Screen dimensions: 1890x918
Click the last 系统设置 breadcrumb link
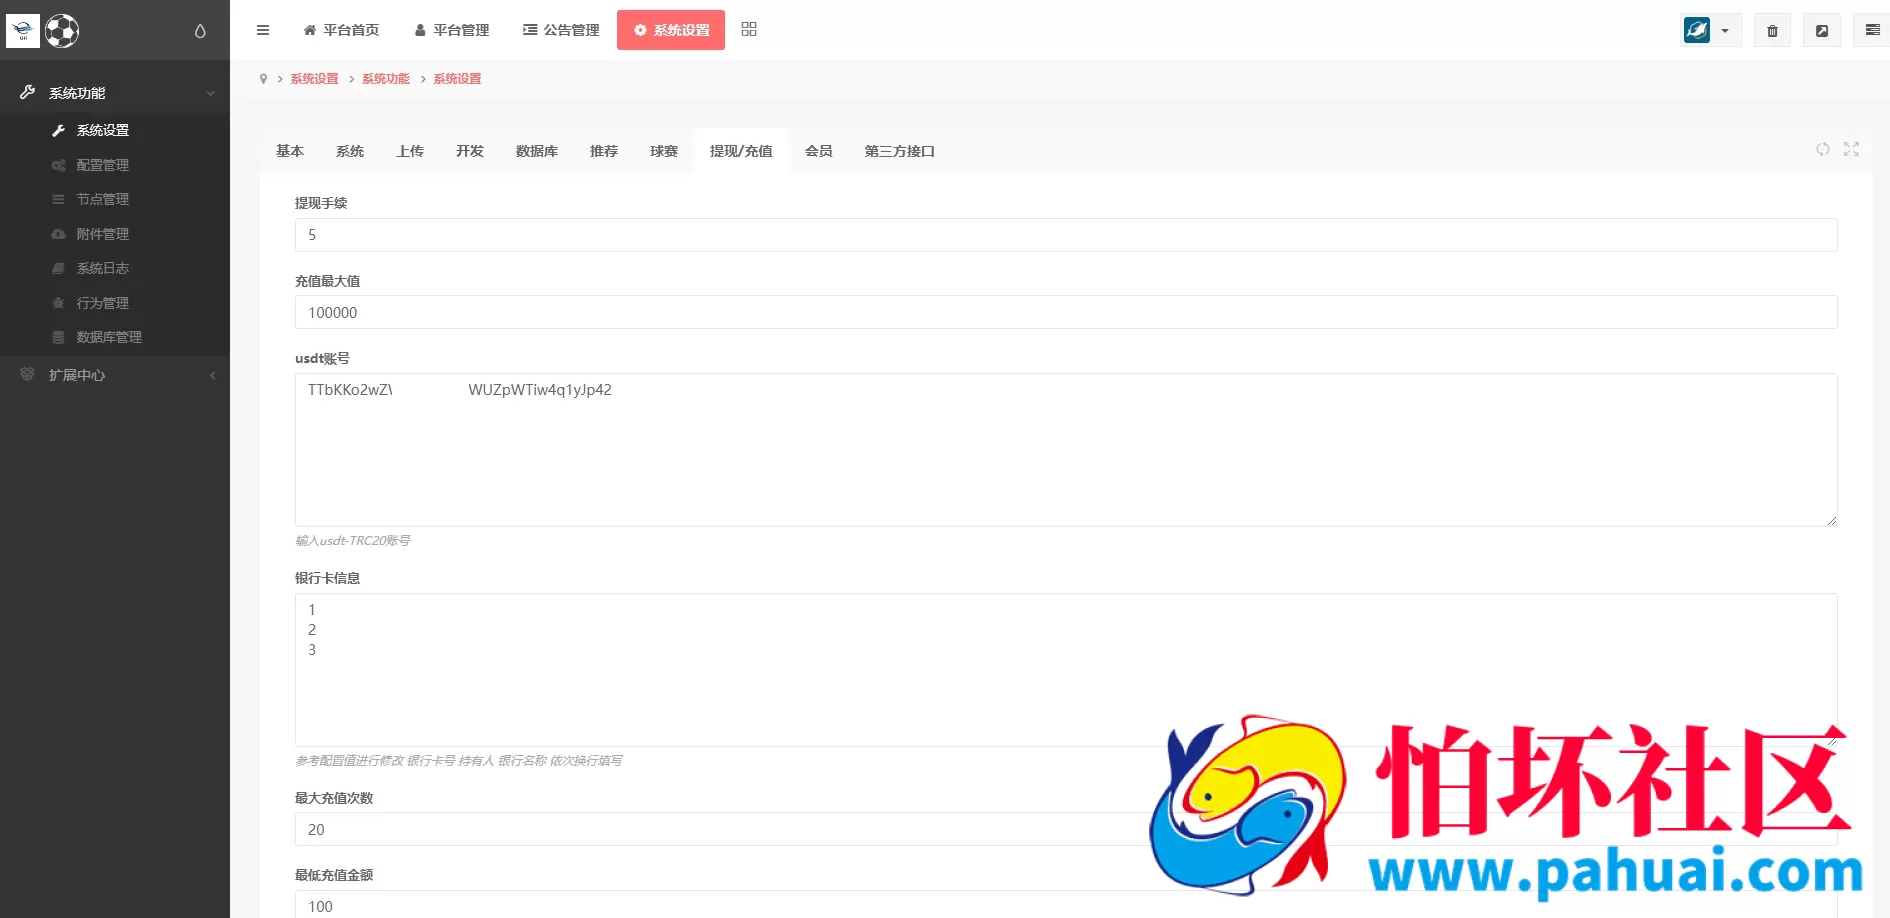click(x=457, y=79)
